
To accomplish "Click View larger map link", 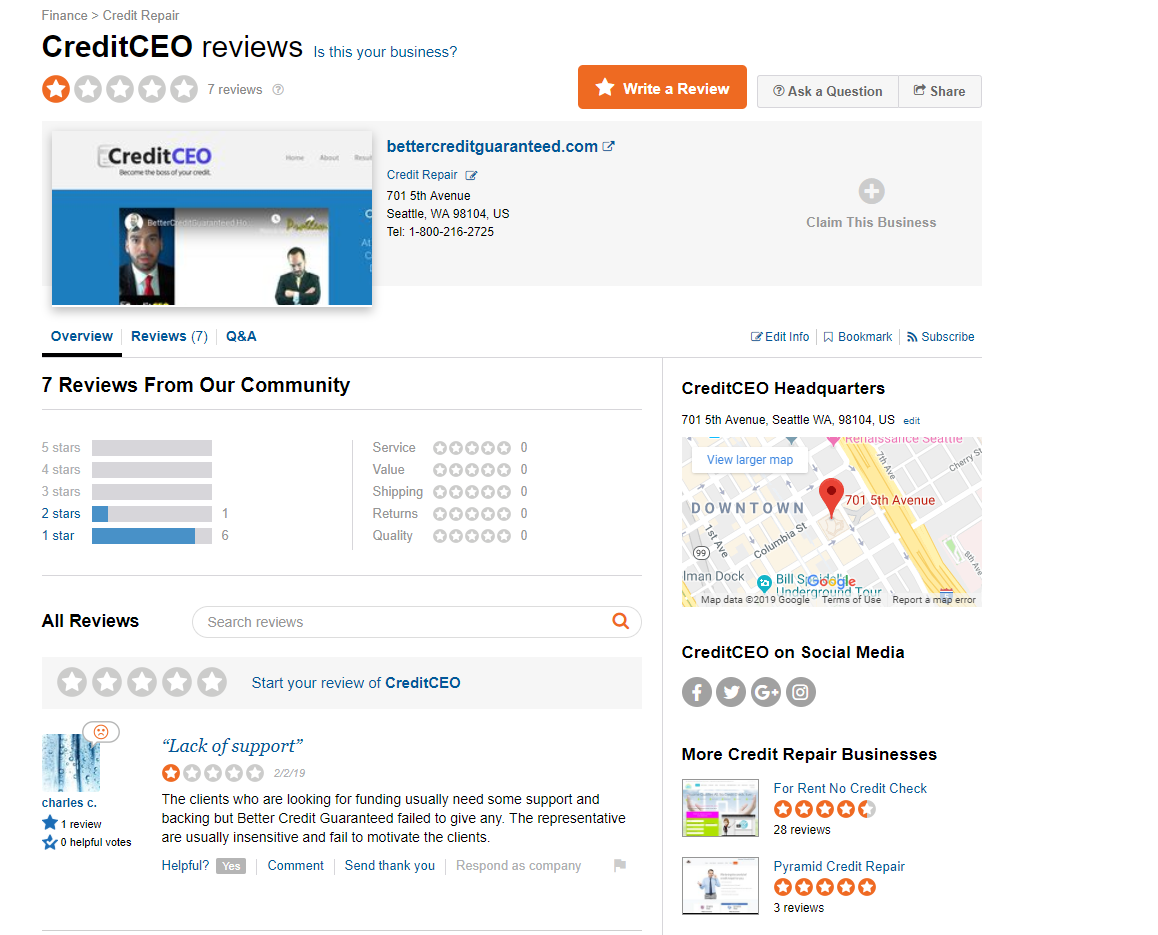I will point(750,459).
